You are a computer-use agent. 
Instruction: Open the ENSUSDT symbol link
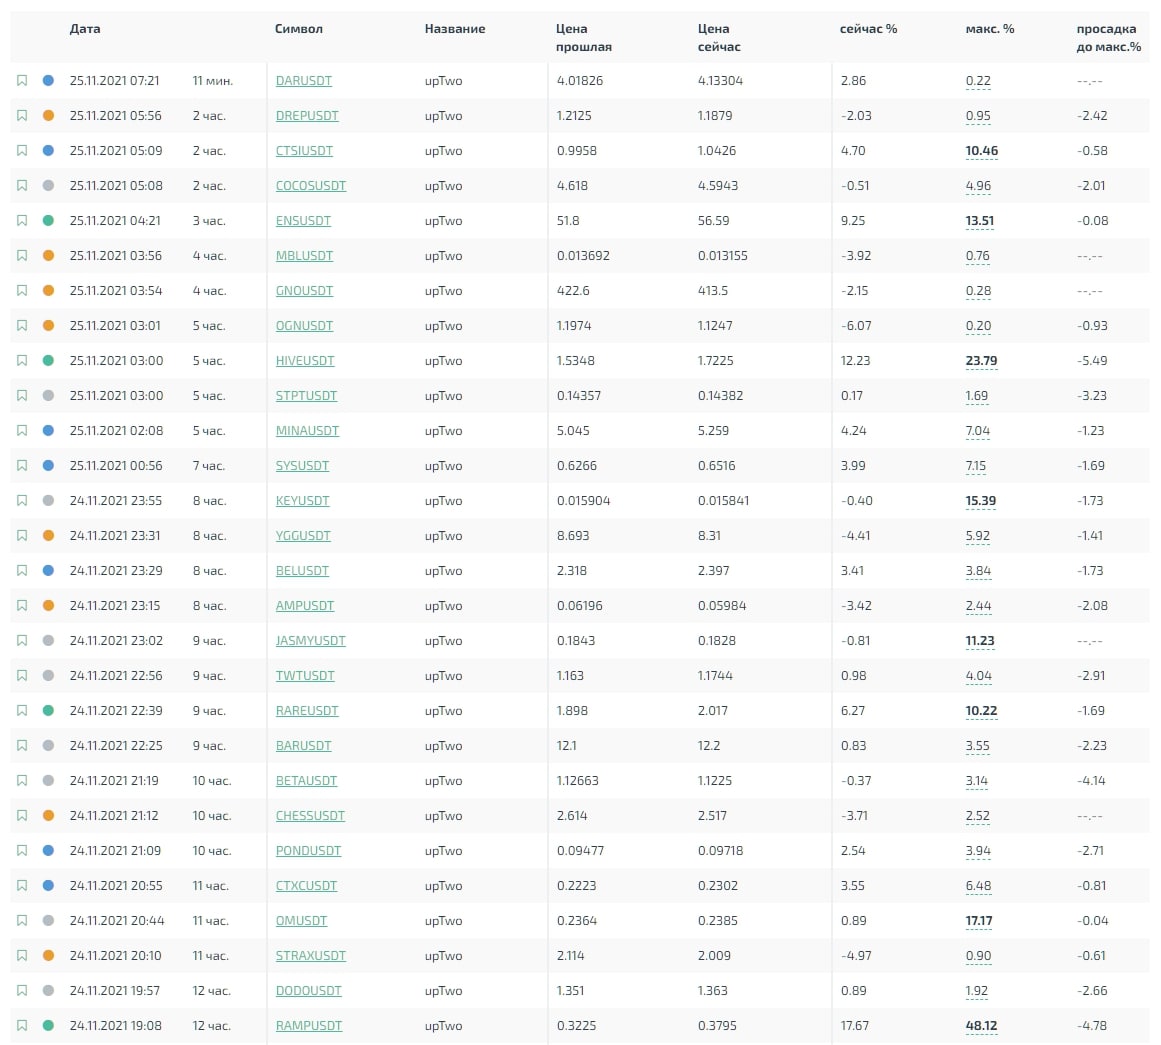303,221
